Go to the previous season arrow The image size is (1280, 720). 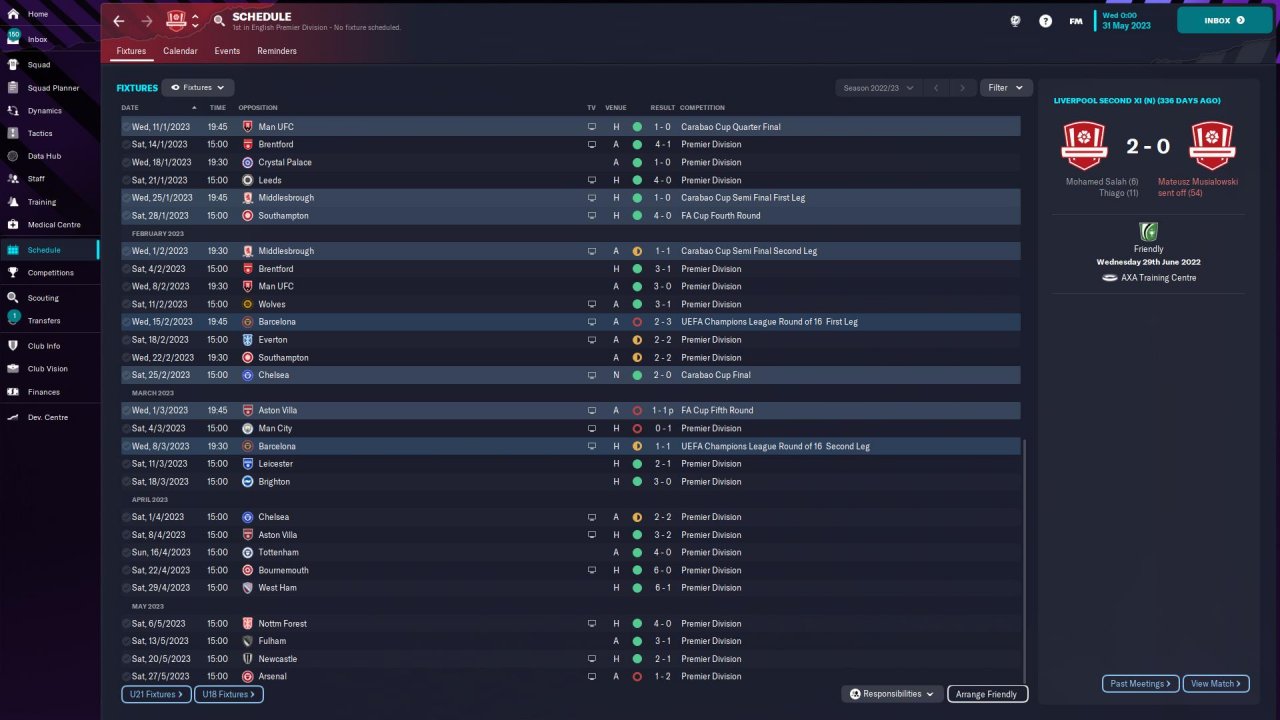[x=937, y=88]
